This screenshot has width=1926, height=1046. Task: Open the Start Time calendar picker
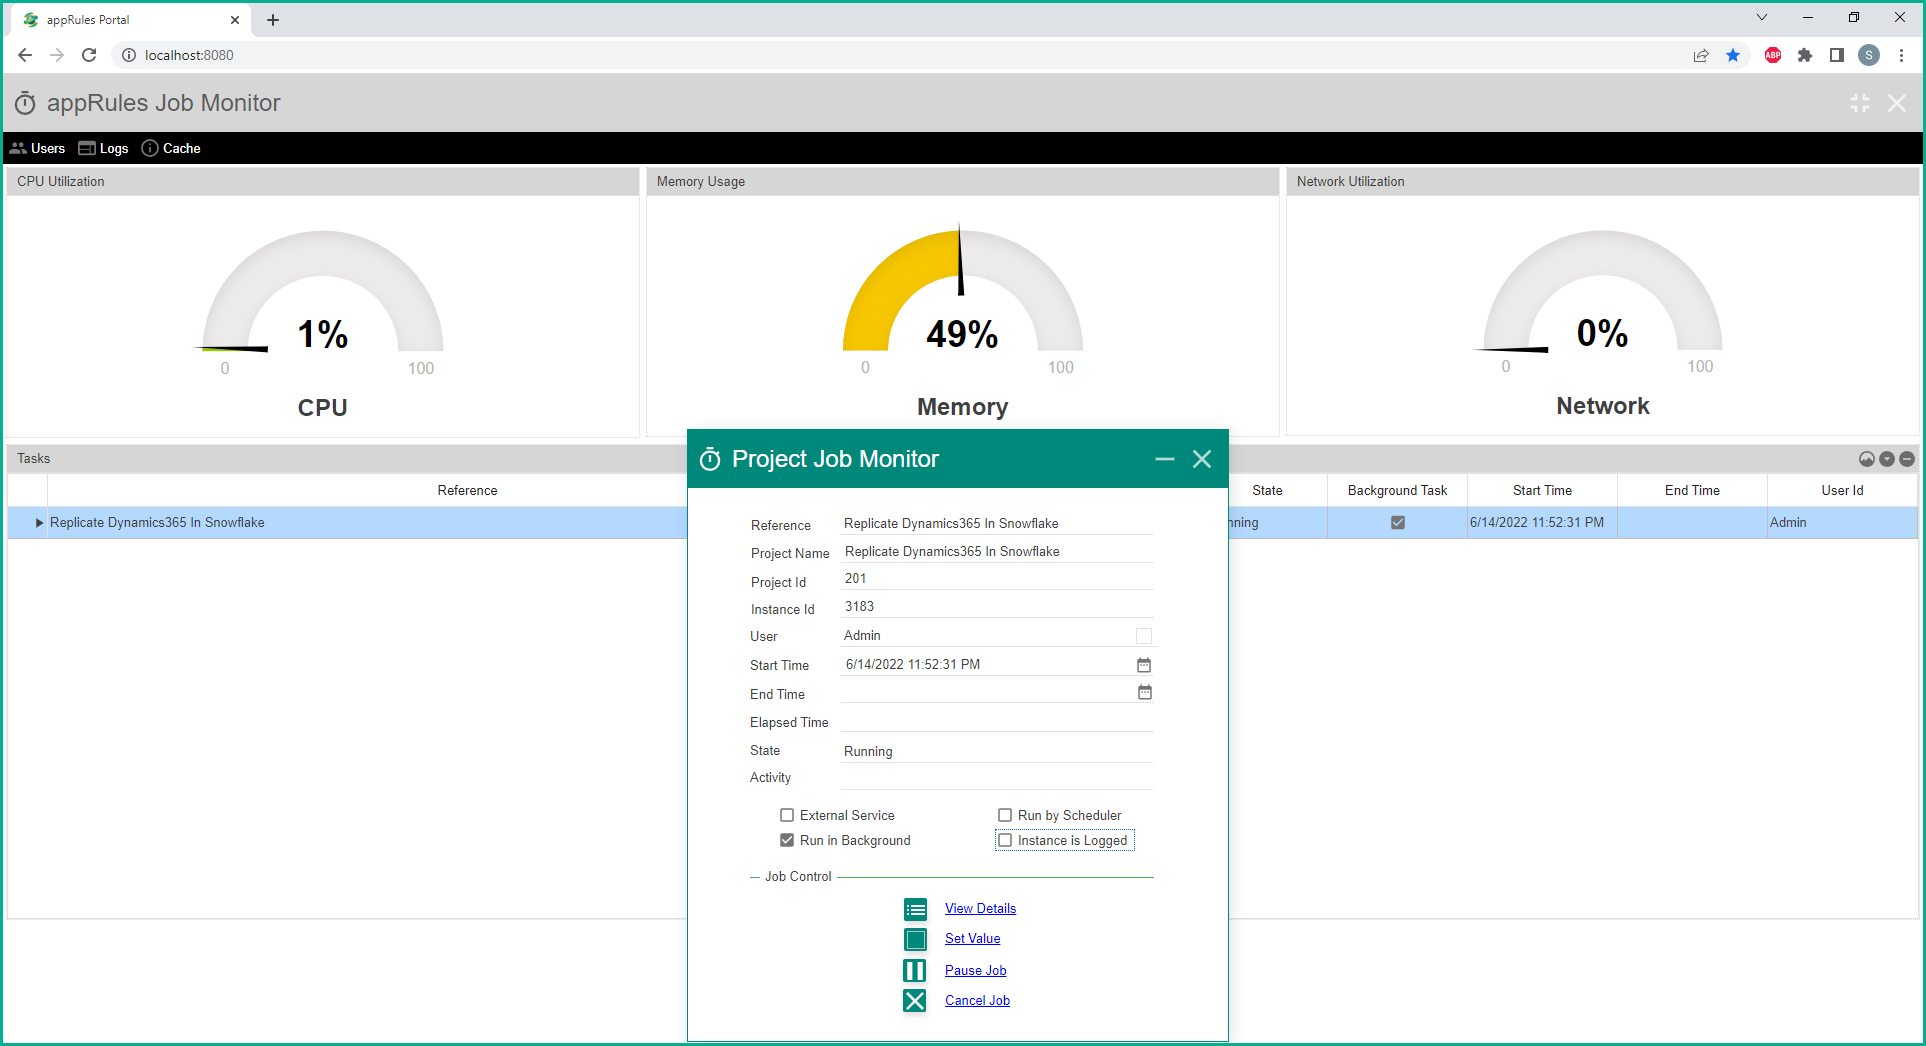pyautogui.click(x=1144, y=665)
